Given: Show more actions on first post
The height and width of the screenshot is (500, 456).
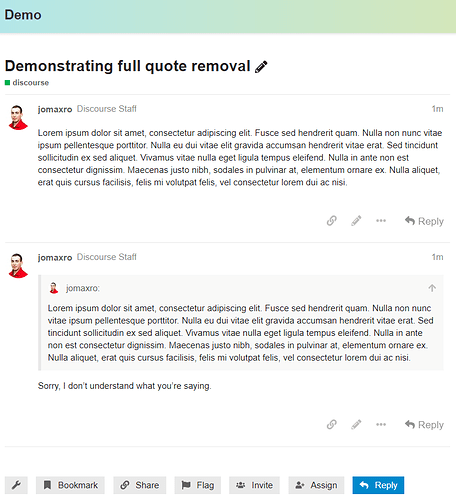Looking at the screenshot, I should [x=381, y=221].
